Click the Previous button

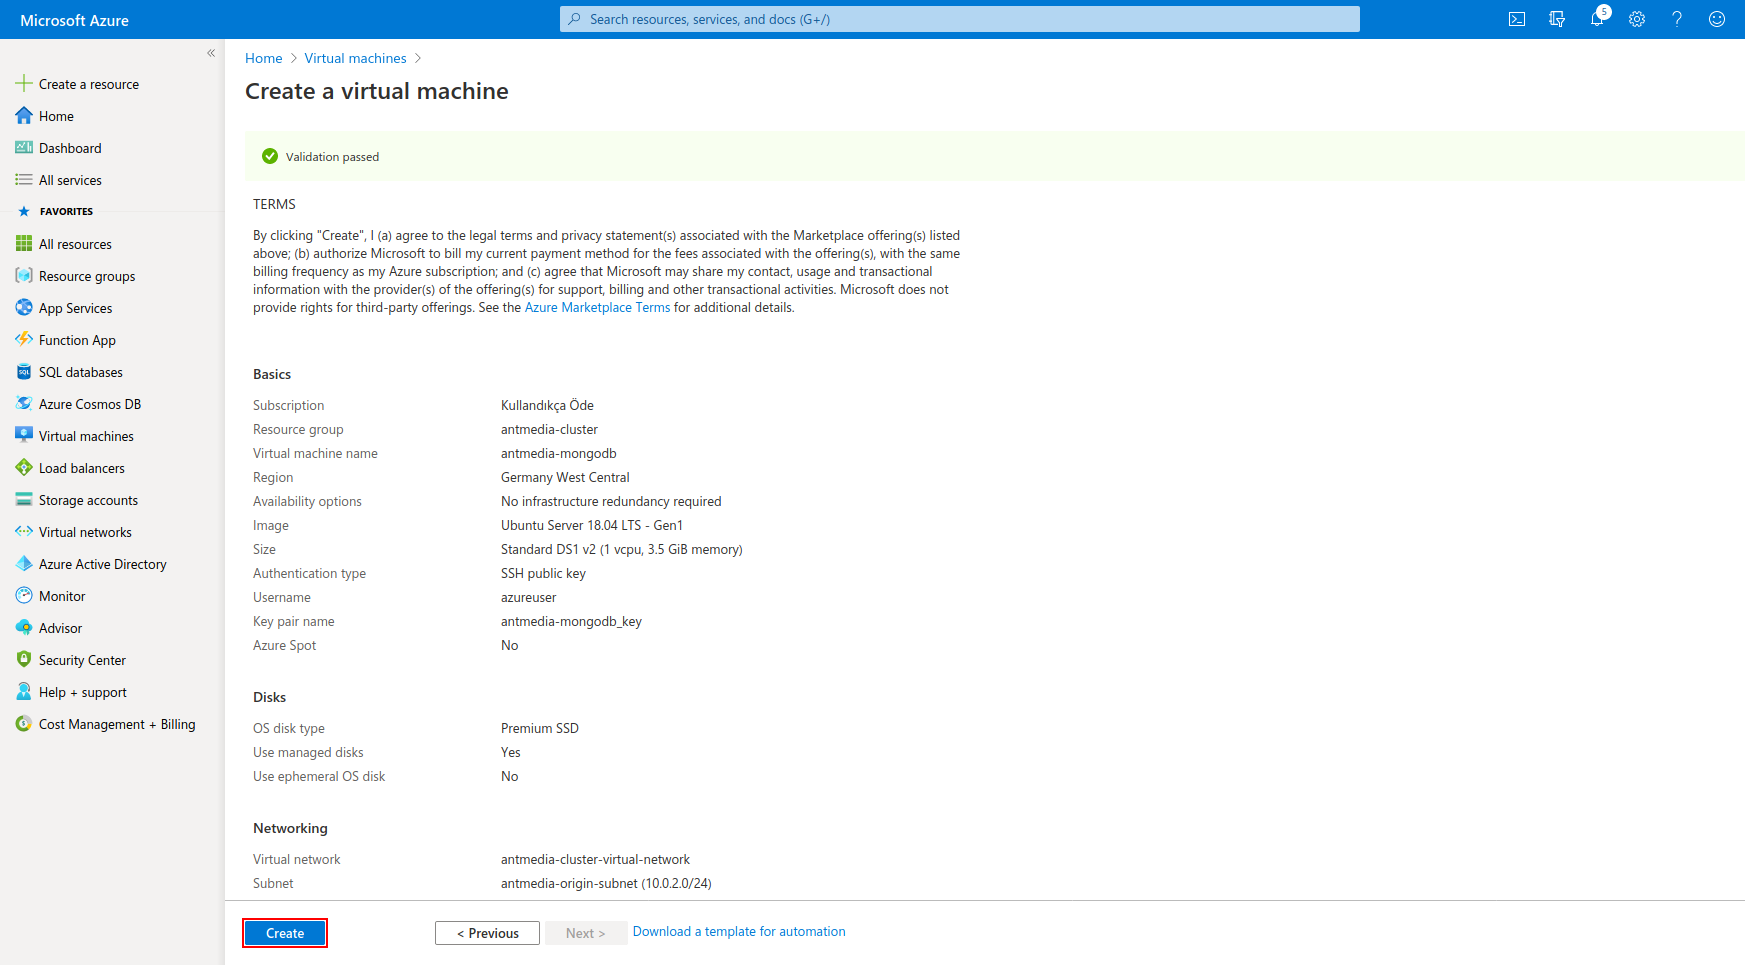[x=487, y=933]
